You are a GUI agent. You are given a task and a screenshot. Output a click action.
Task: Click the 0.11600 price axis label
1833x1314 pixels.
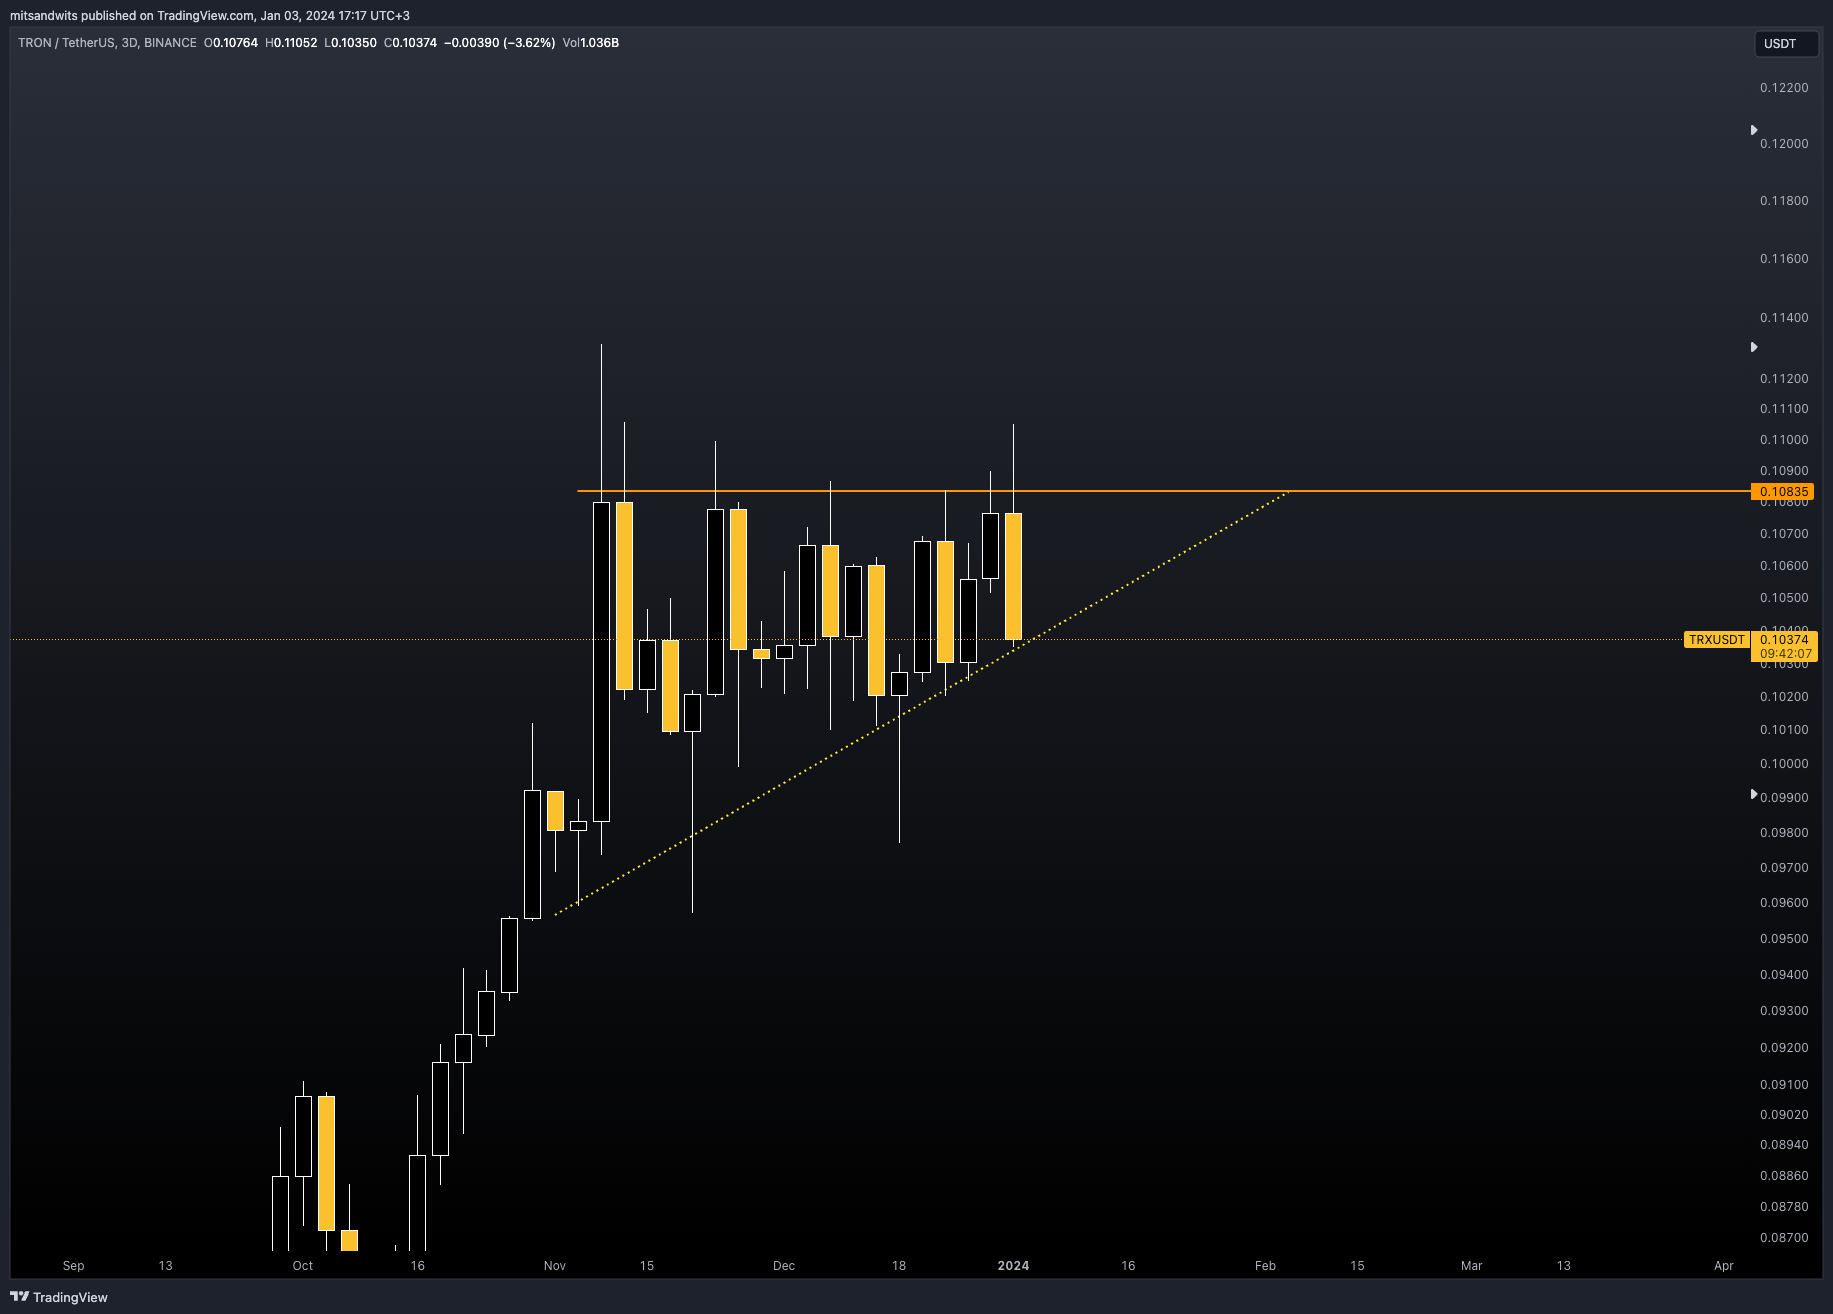coord(1784,259)
